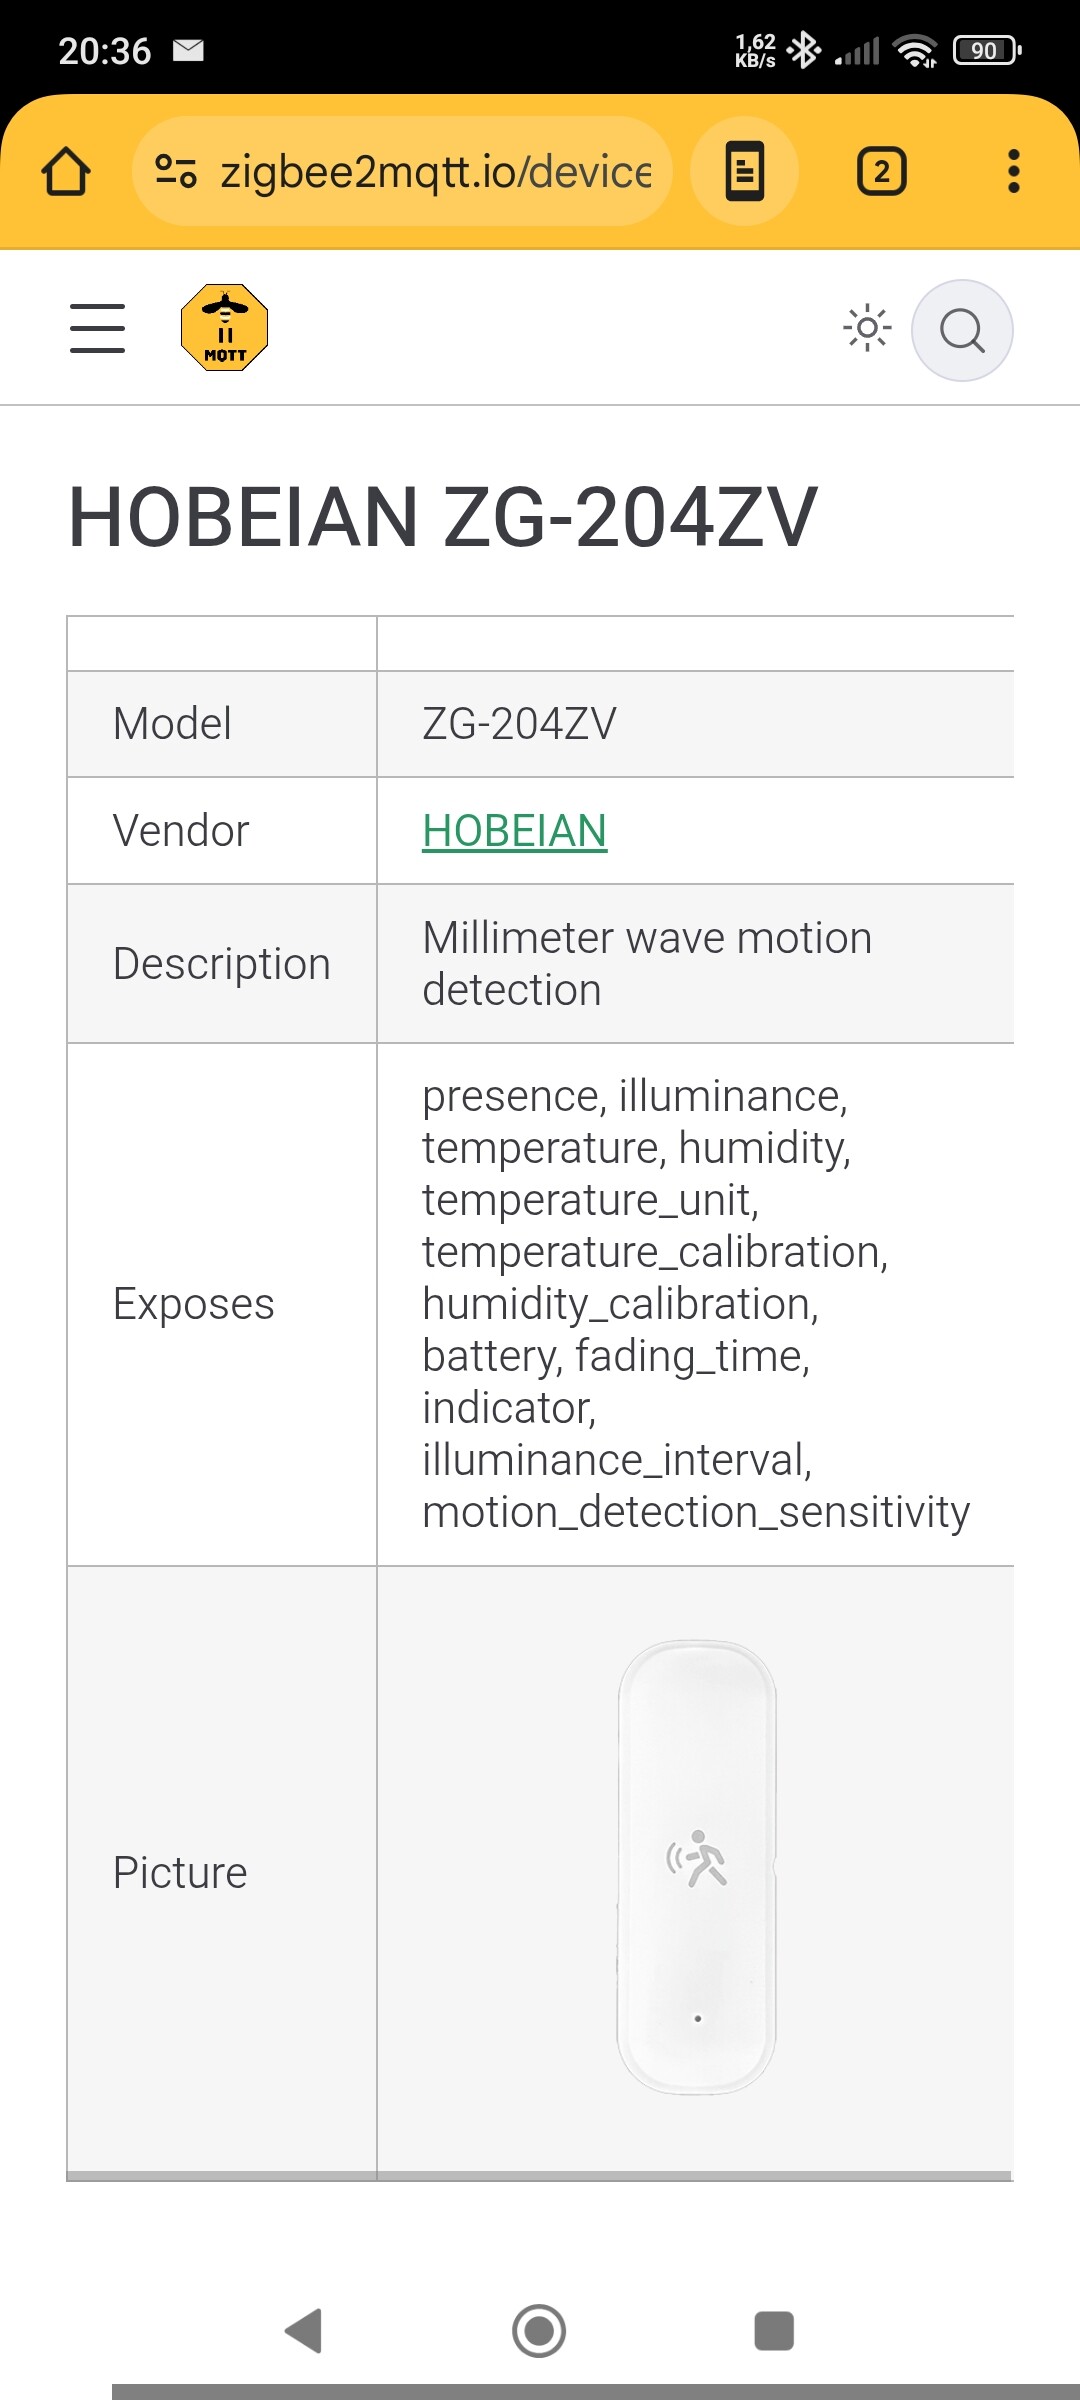
Task: Open the site search button
Action: tap(962, 330)
